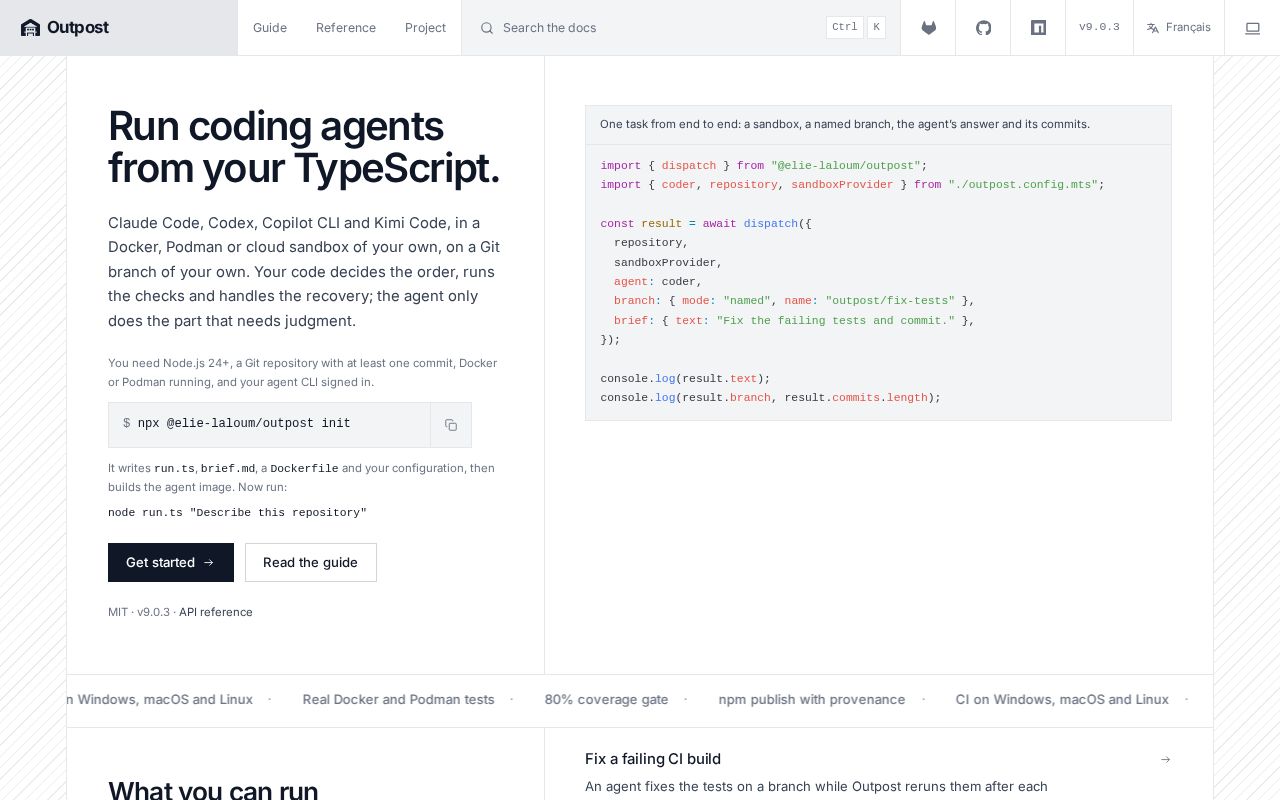The width and height of the screenshot is (1280, 800).
Task: Open the Project menu item
Action: pyautogui.click(x=425, y=28)
